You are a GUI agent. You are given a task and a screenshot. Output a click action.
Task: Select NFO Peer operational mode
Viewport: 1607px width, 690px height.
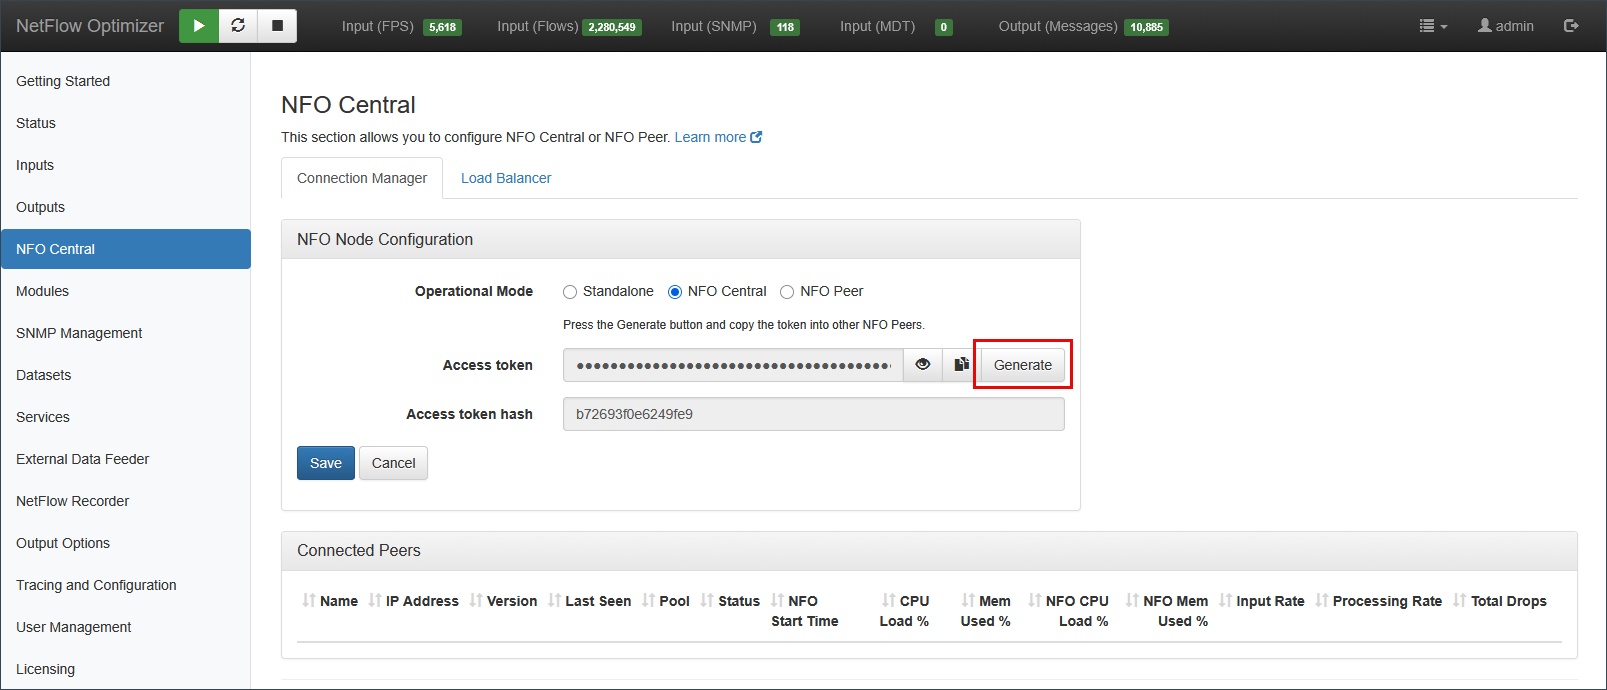pos(787,292)
